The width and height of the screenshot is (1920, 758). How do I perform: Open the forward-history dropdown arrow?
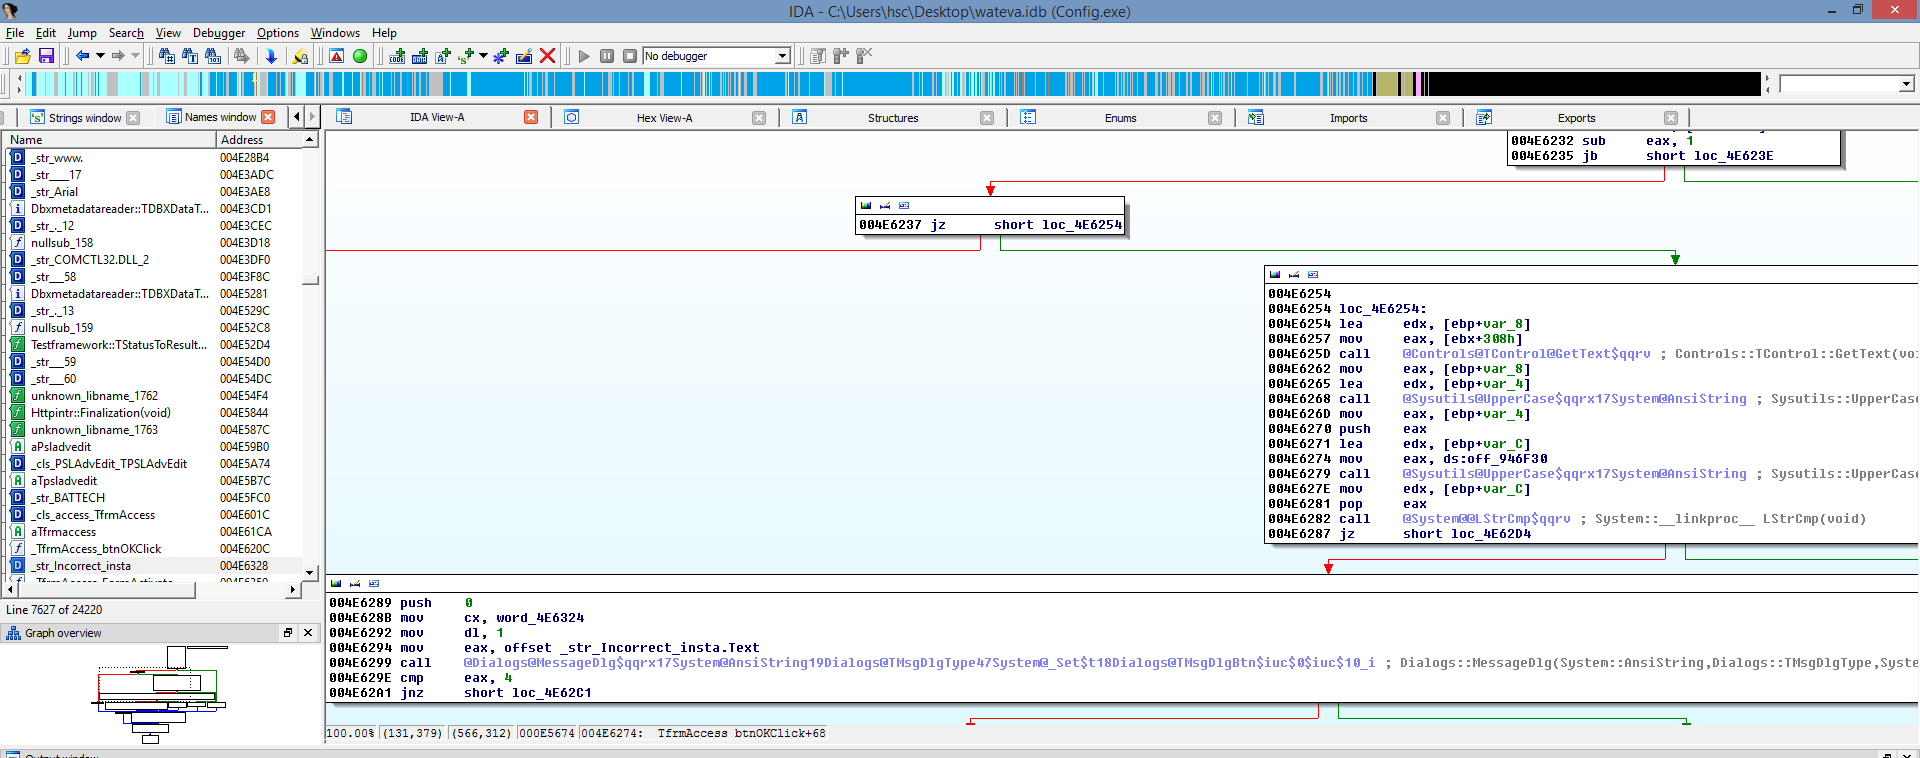(x=135, y=56)
